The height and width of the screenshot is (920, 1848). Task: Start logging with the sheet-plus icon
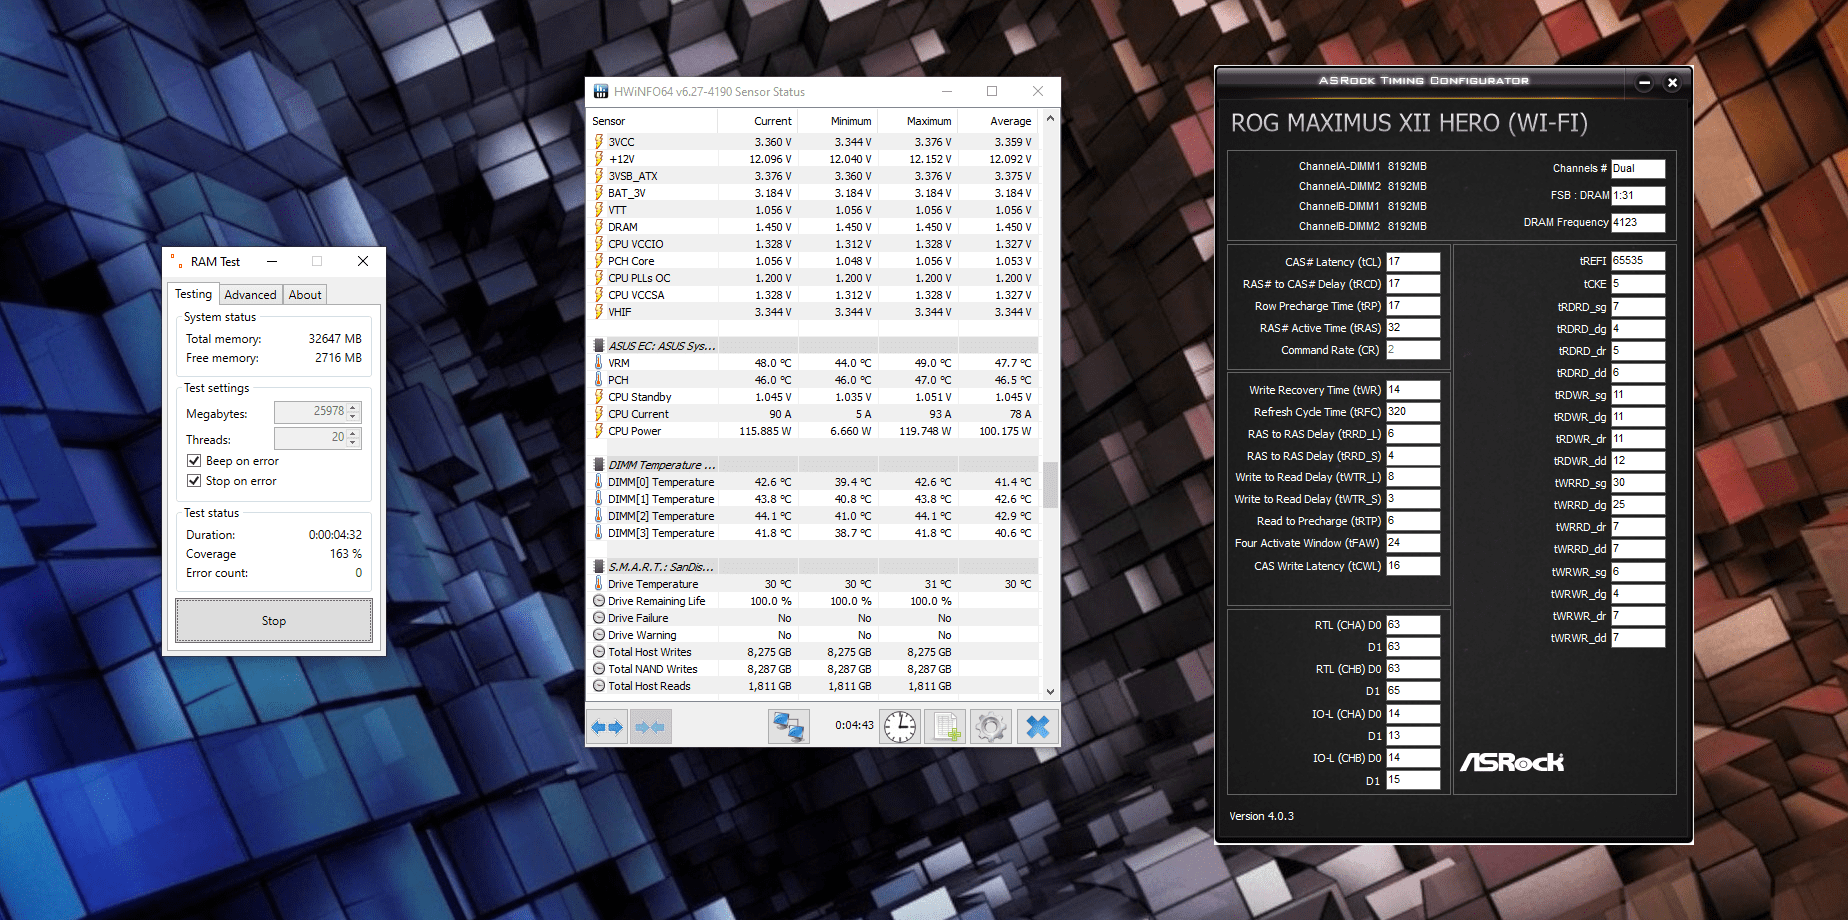[945, 727]
